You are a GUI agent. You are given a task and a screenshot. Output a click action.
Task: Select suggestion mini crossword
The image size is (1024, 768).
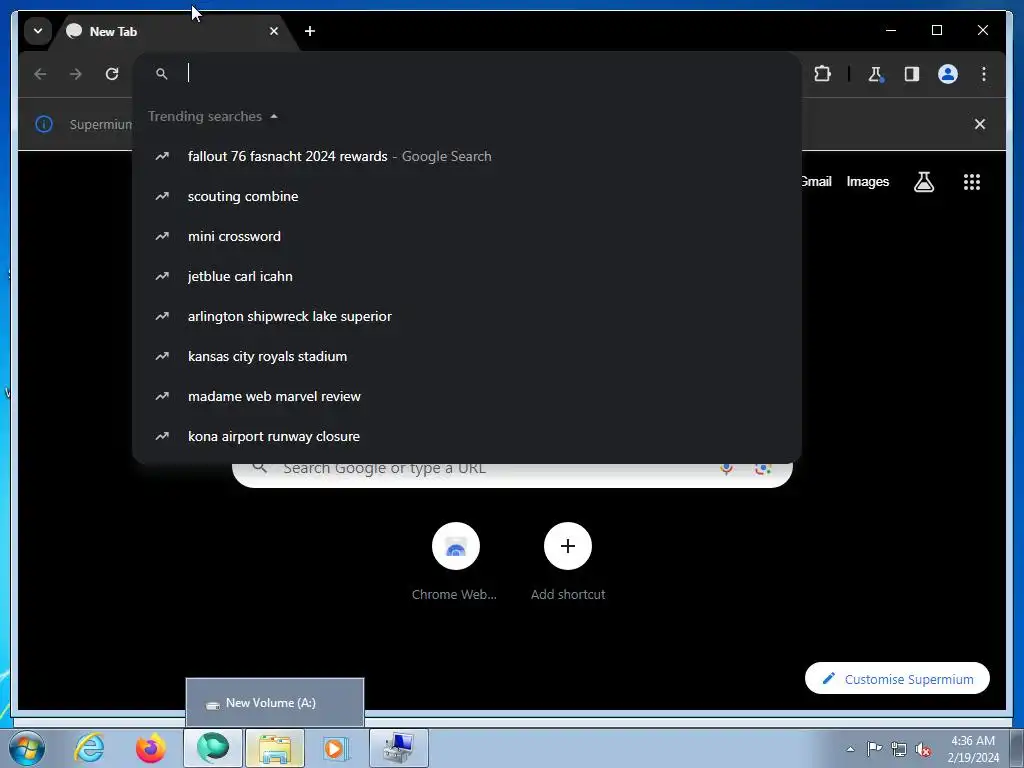[x=467, y=236]
